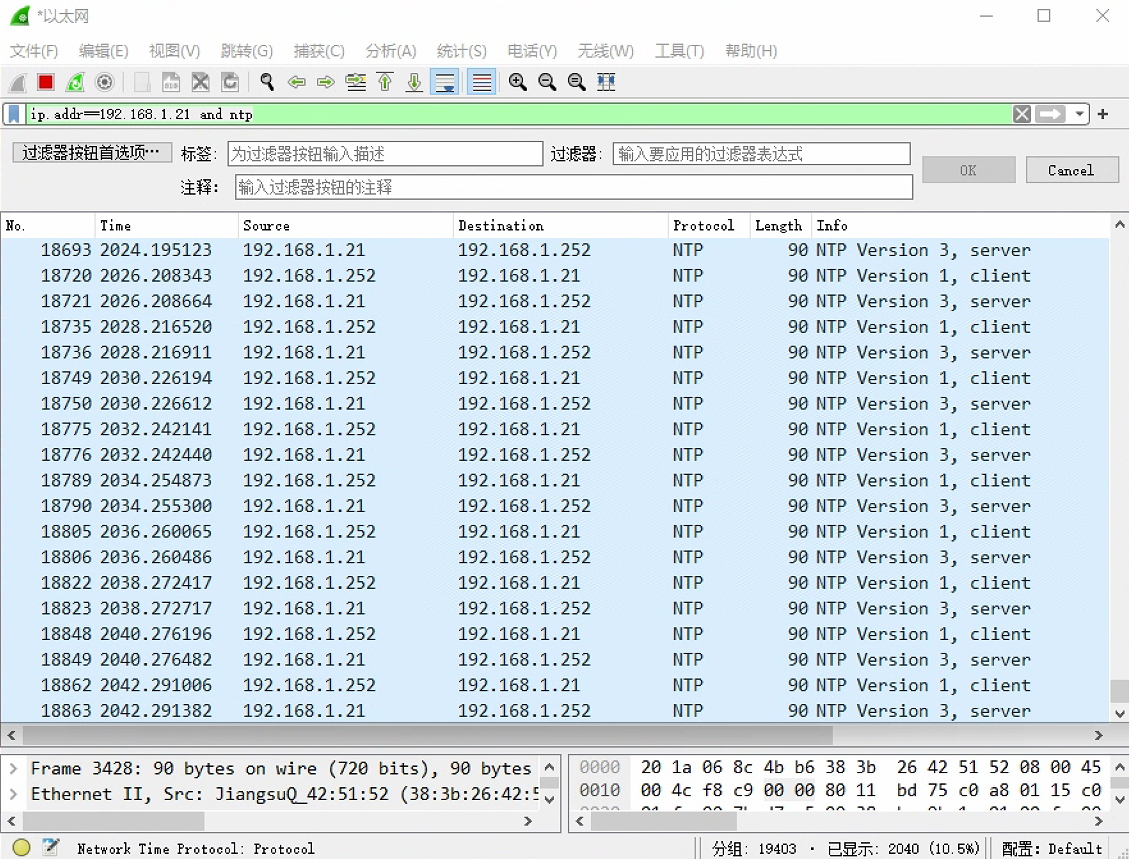Jump to the first packet
This screenshot has width=1129, height=859.
385,82
